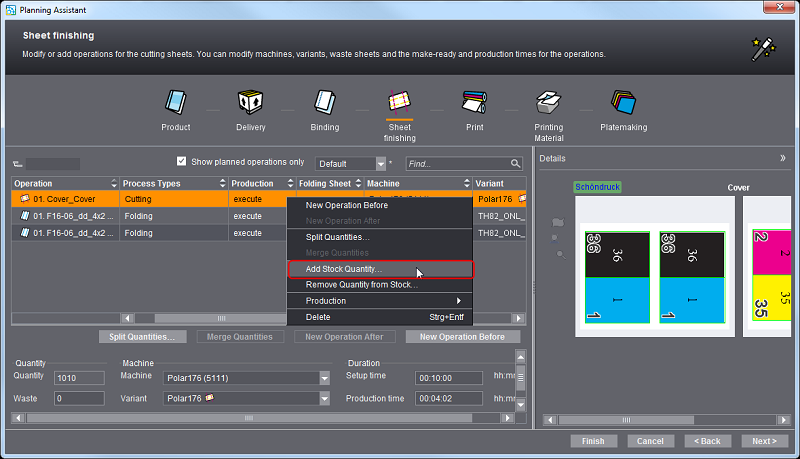
Task: Open the Default filter dropdown
Action: [380, 164]
